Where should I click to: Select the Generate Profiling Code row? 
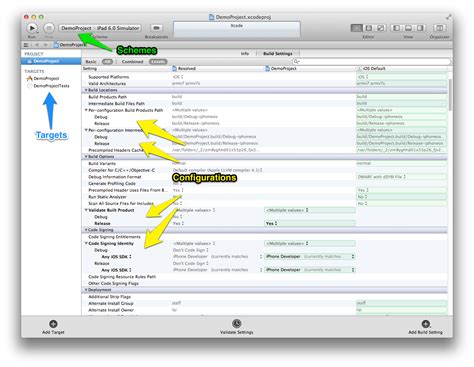click(265, 184)
